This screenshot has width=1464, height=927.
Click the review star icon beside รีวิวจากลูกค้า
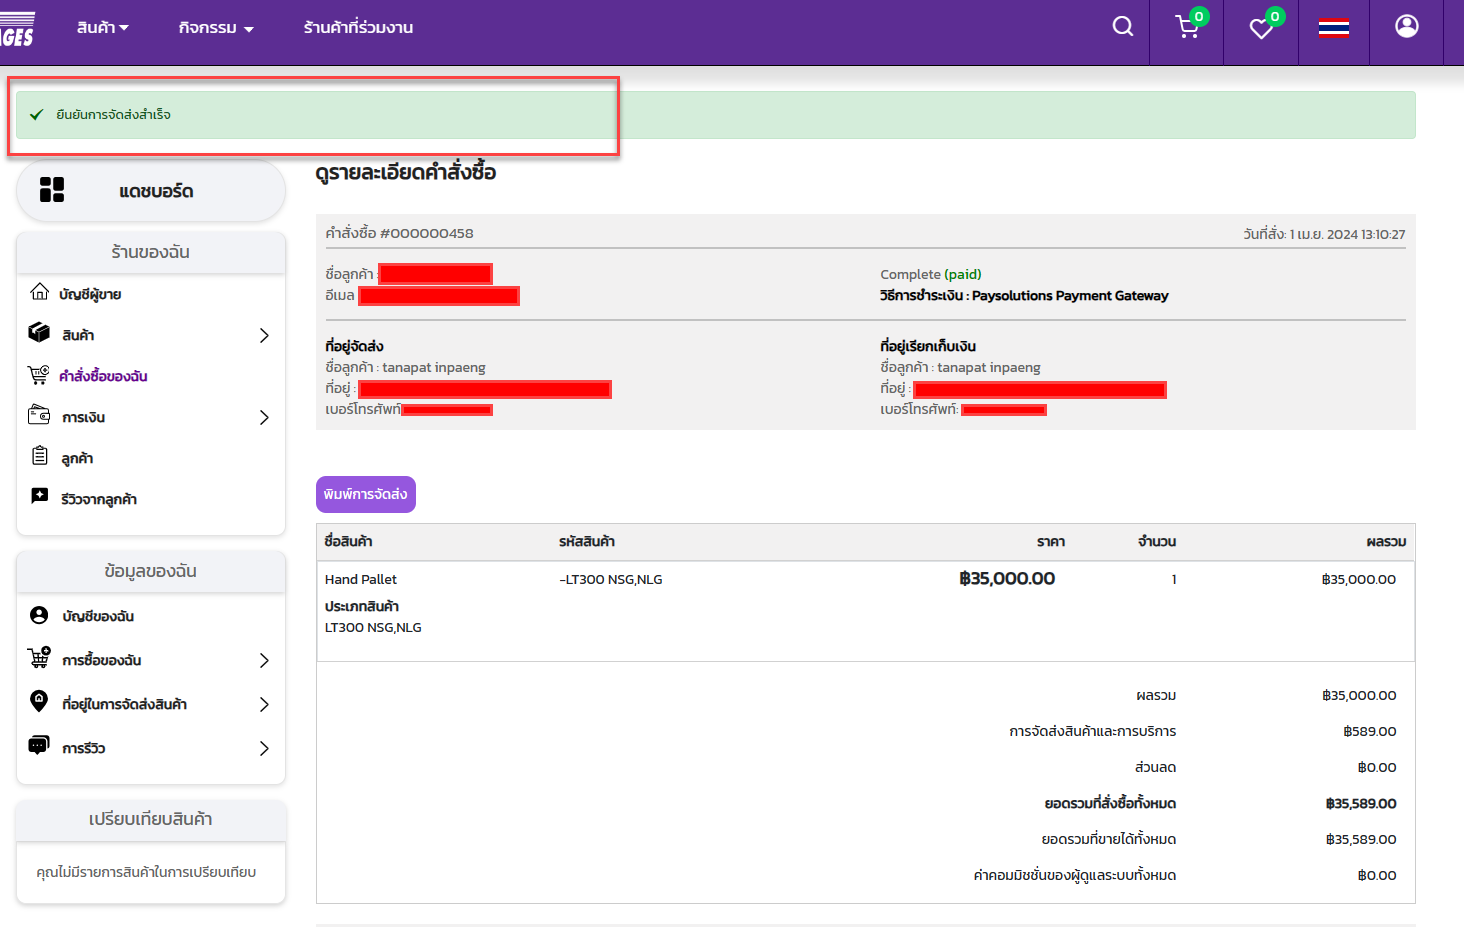pyautogui.click(x=40, y=497)
